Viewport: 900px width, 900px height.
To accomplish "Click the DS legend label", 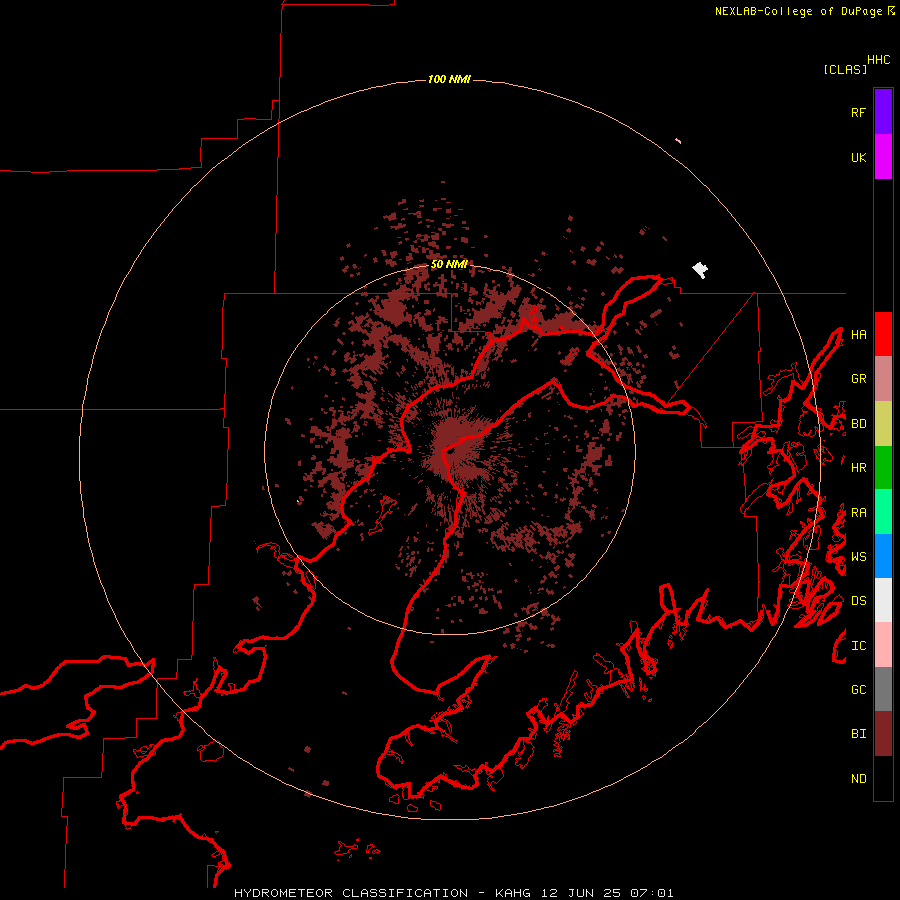I will coord(858,601).
